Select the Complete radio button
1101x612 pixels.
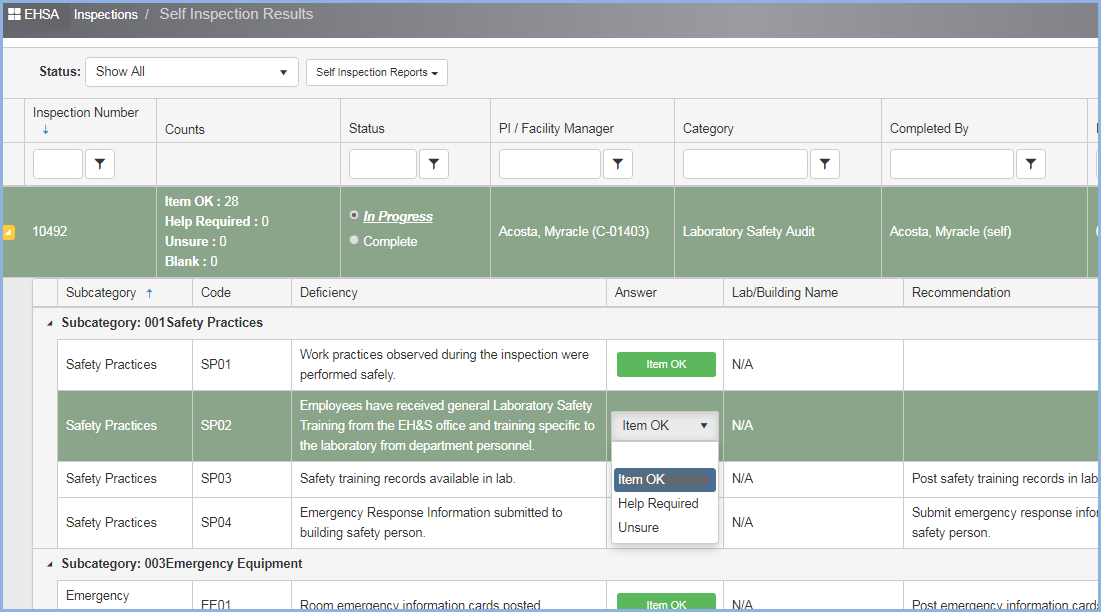click(354, 240)
